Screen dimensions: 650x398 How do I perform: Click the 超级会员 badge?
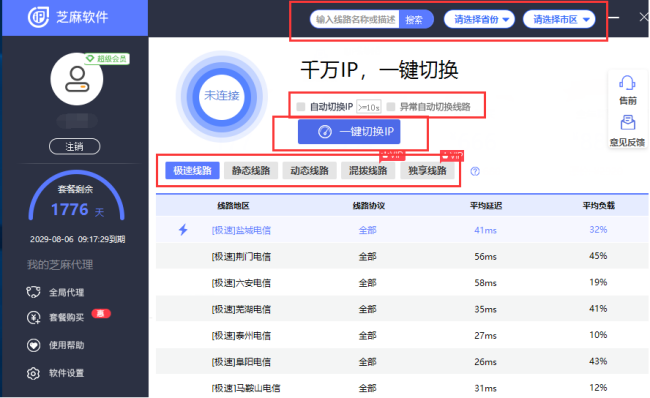pyautogui.click(x=107, y=59)
